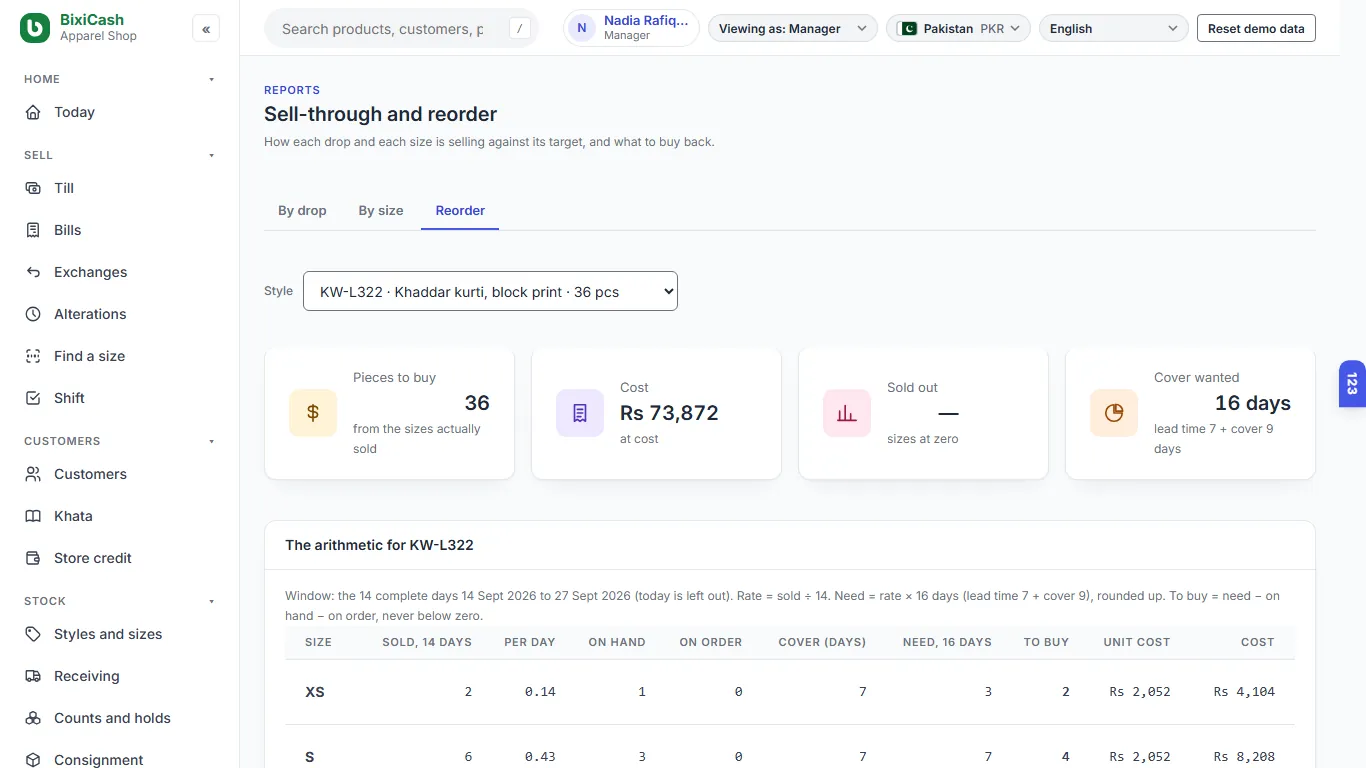Click the XS size row label

pos(315,692)
